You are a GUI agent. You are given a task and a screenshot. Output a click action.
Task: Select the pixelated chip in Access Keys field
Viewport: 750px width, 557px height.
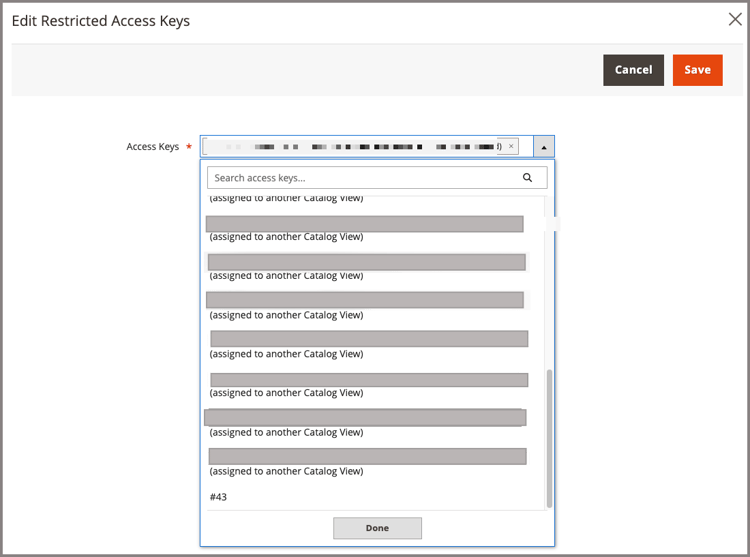click(354, 146)
